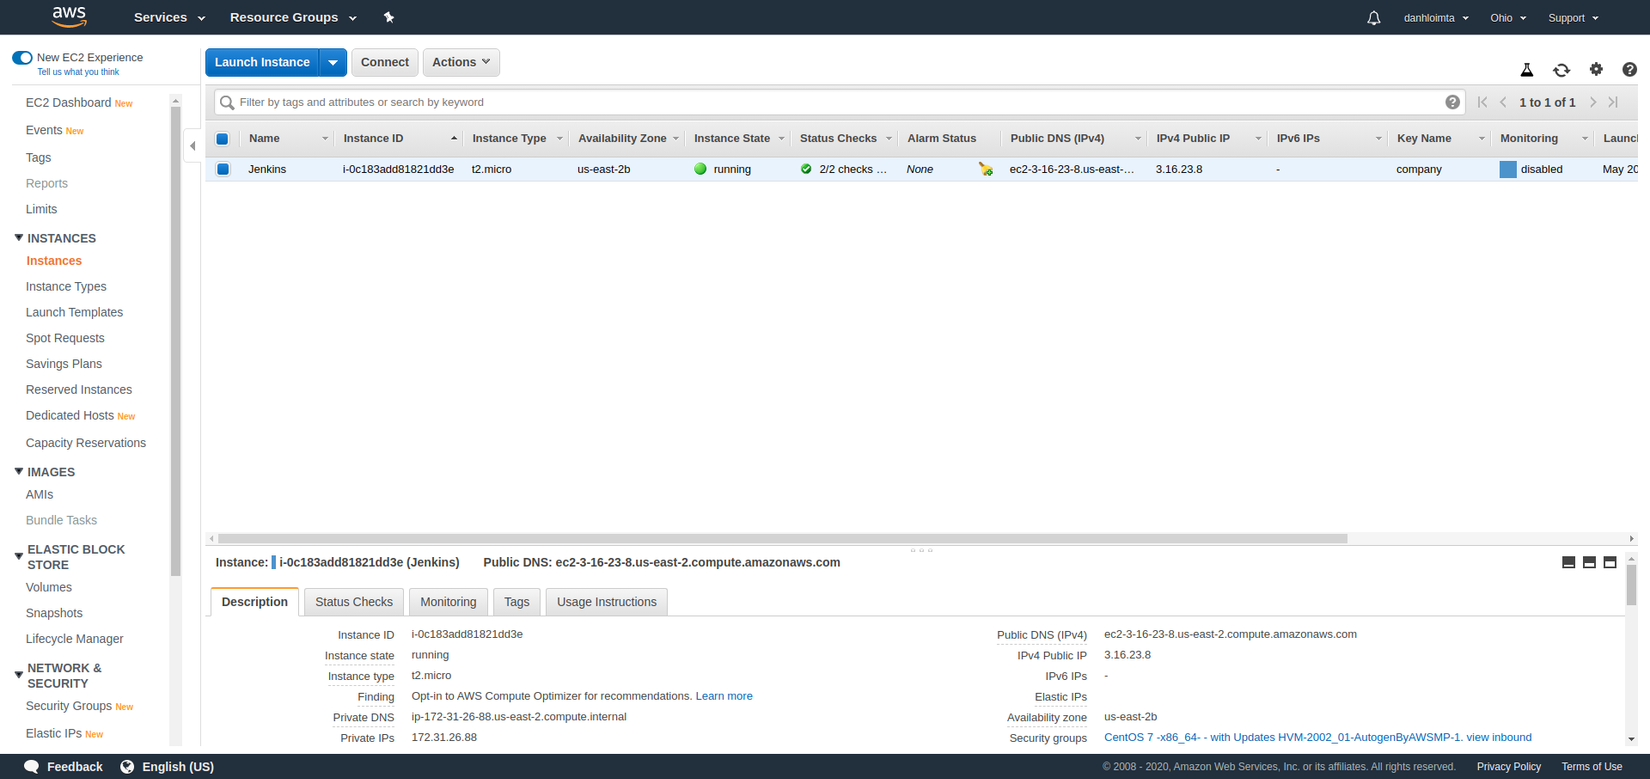Image resolution: width=1650 pixels, height=779 pixels.
Task: Open the Name column filter arrow
Action: point(325,139)
